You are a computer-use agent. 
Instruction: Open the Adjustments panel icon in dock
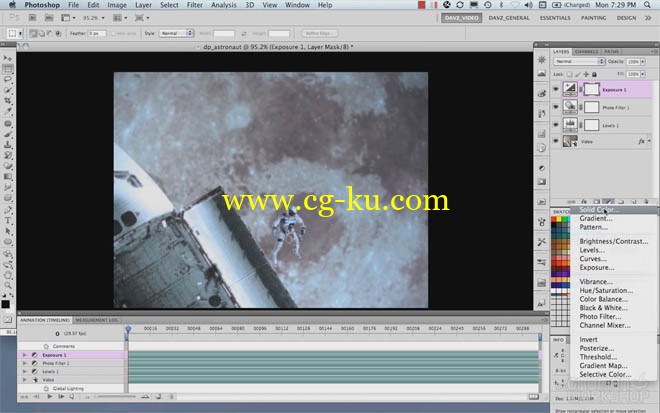542,168
